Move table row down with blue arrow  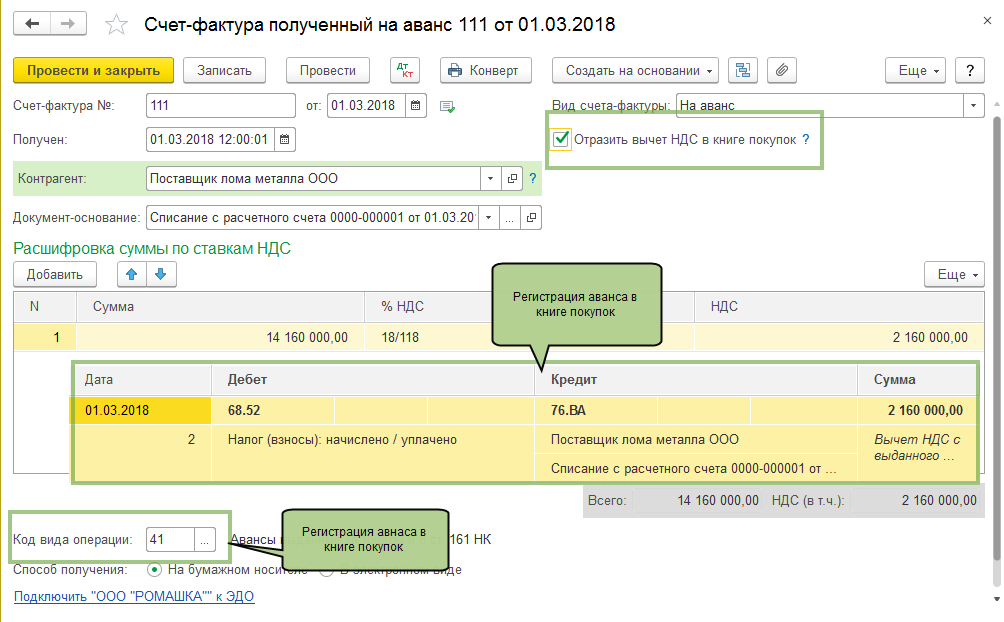click(161, 274)
